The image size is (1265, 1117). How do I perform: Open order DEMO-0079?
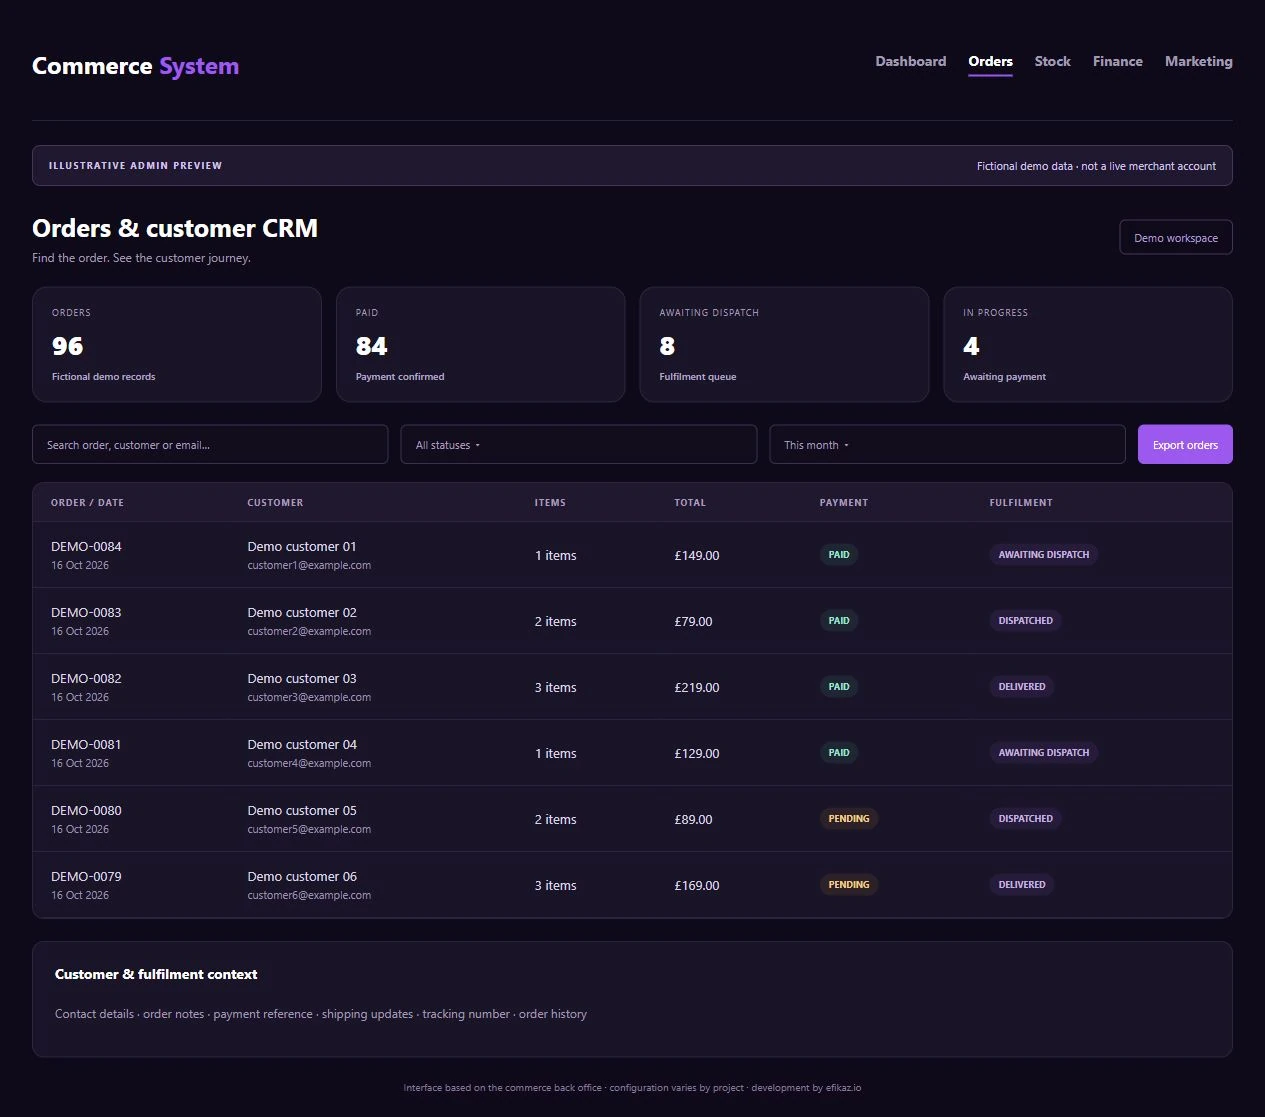click(x=86, y=877)
